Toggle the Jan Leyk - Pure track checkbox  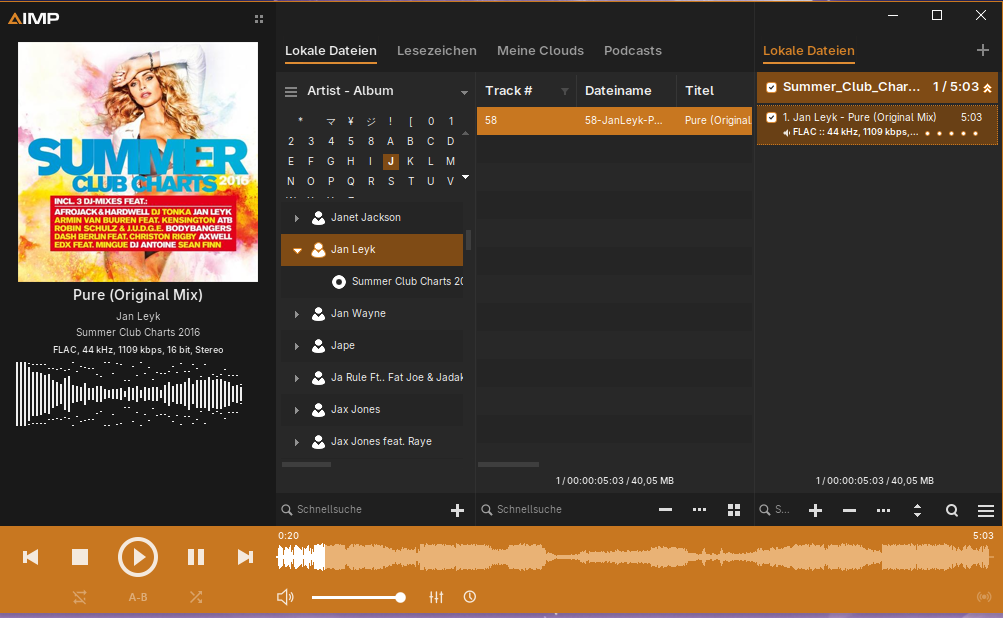coord(771,118)
